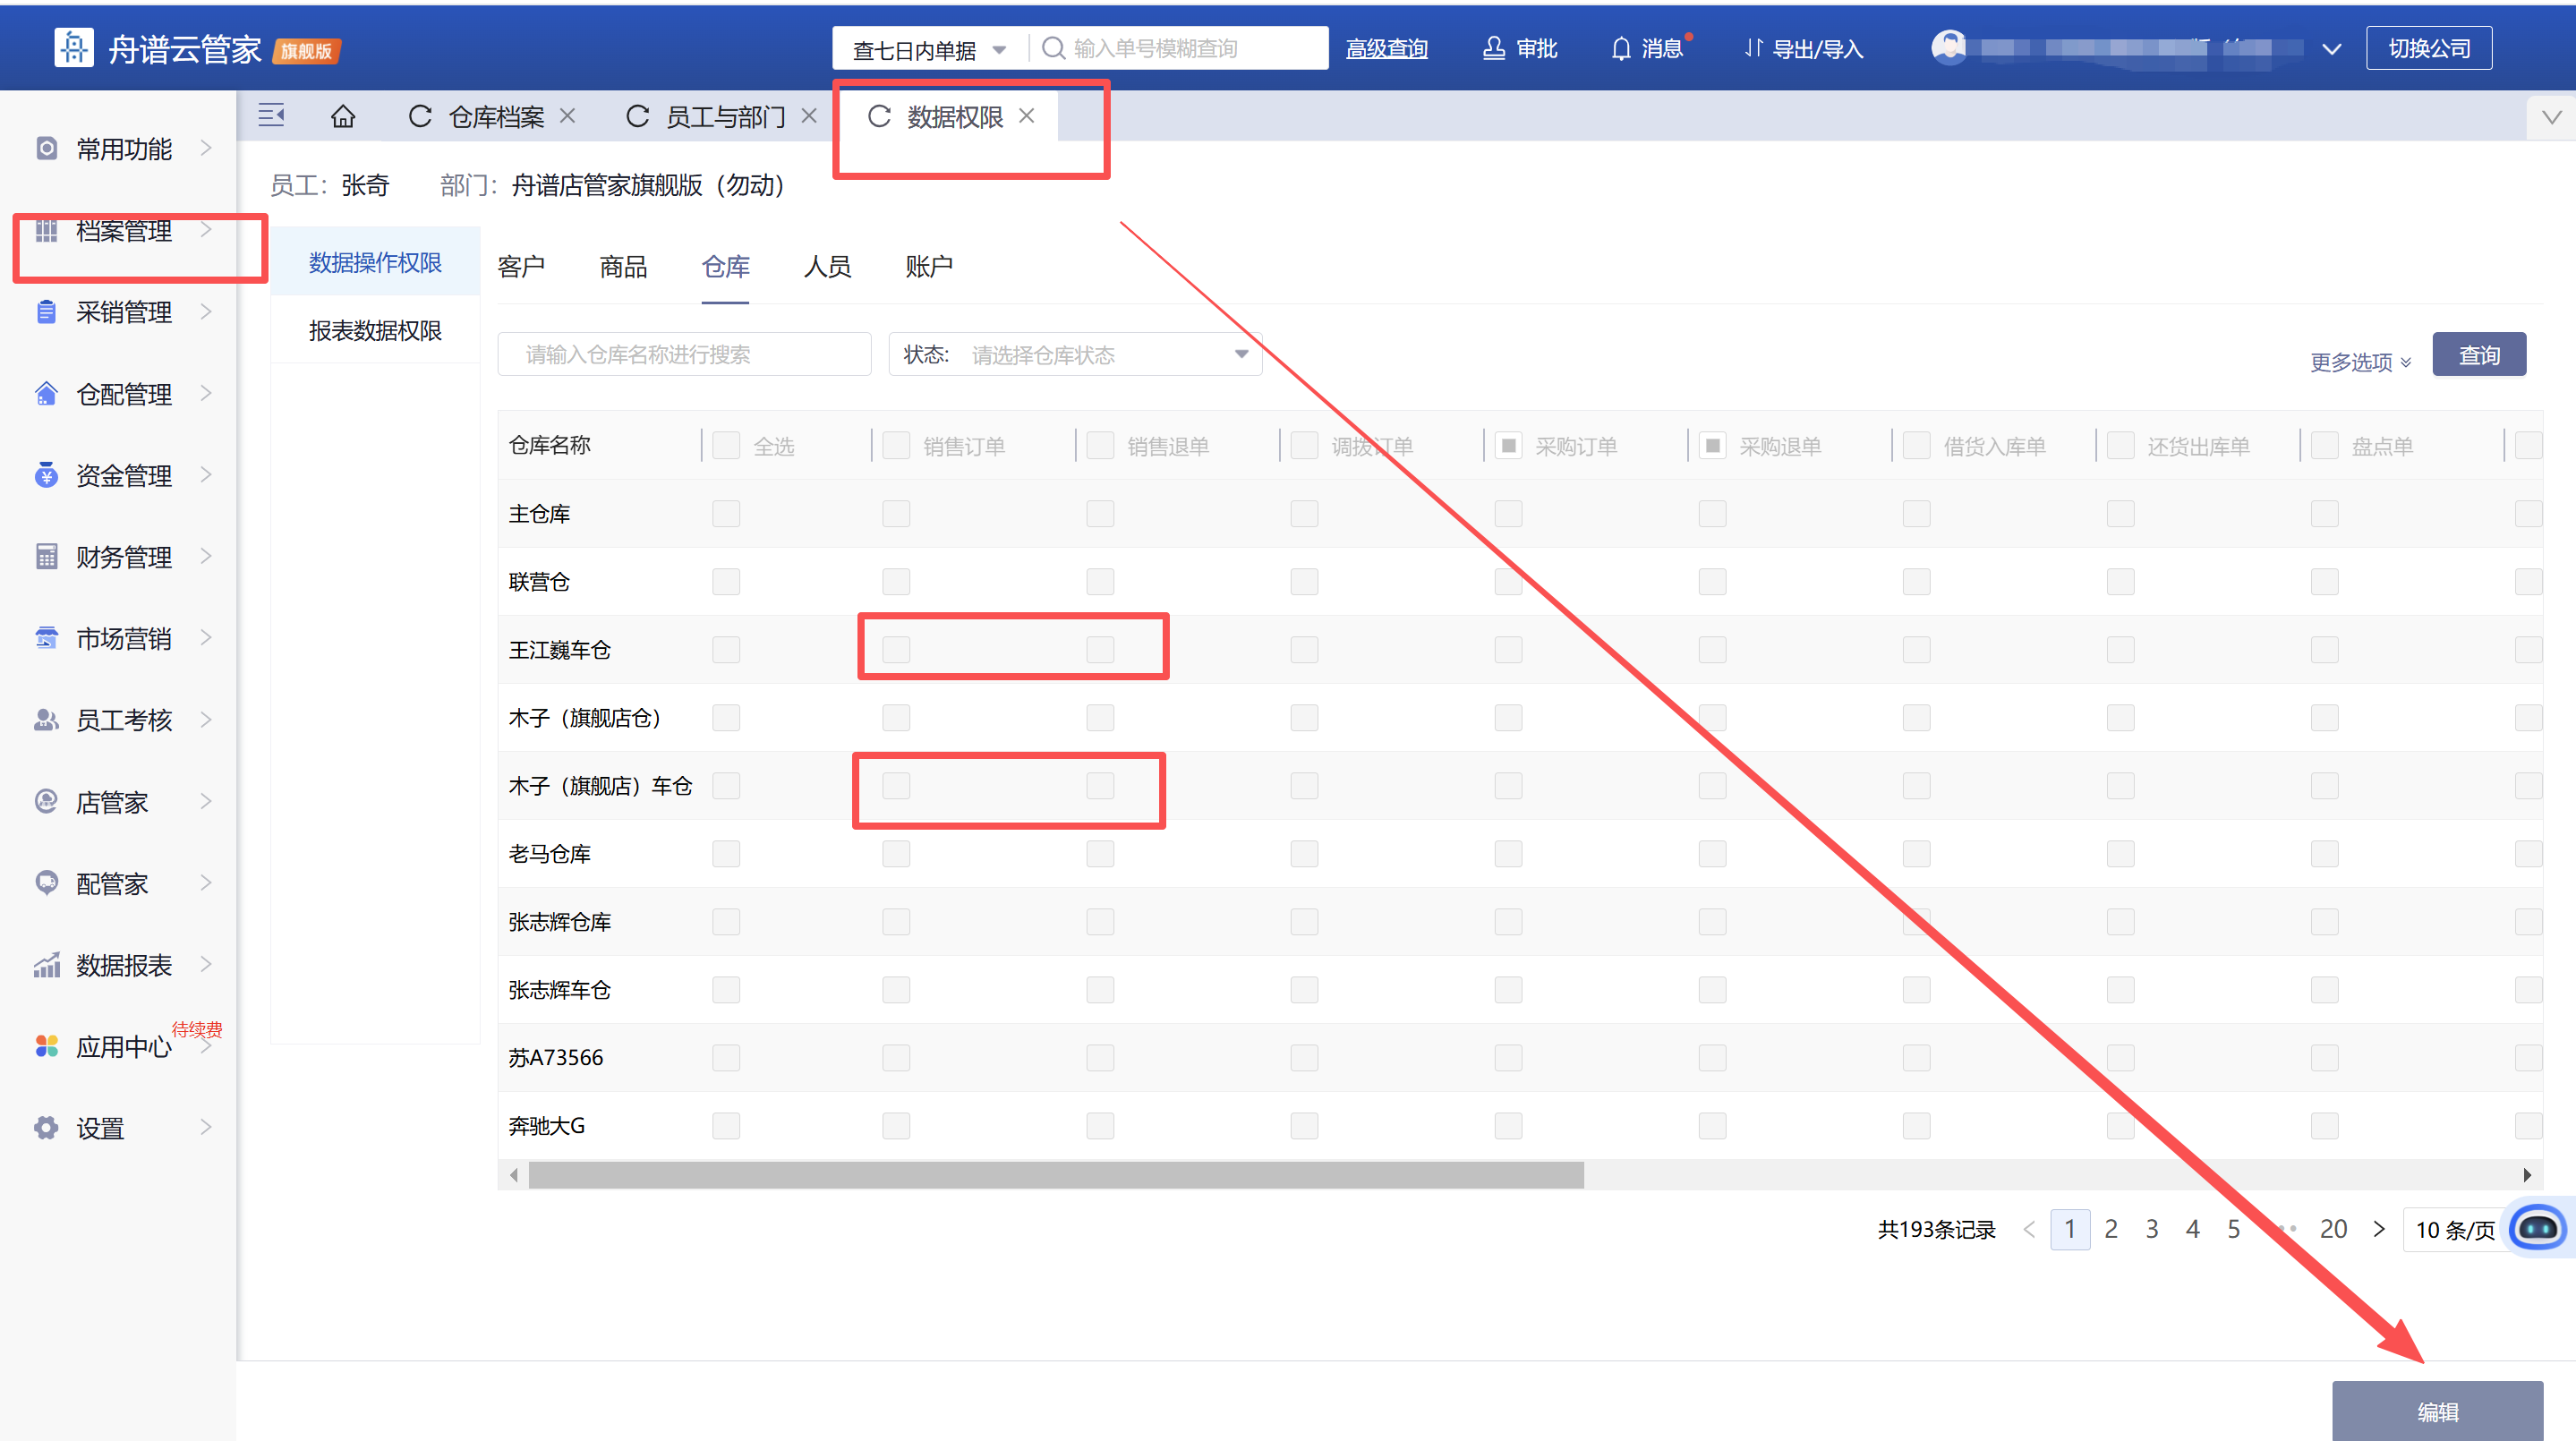Screen dimensions: 2576x1441
Task: Close the 数据权限 tab
Action: click(x=1026, y=116)
